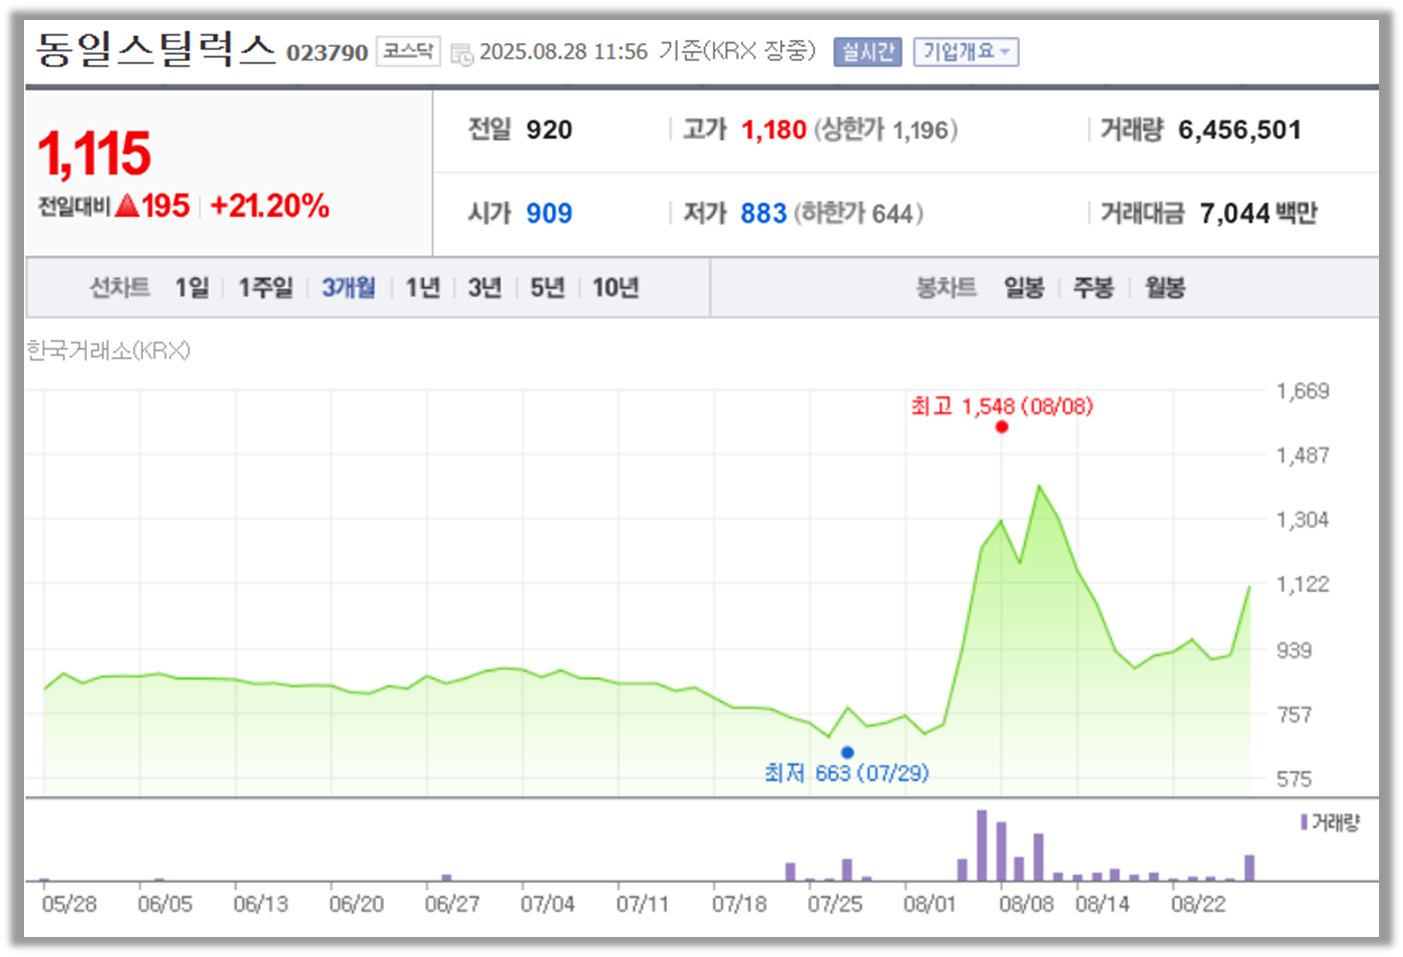Click the 봉차트 section label
The image size is (1403, 957).
click(946, 288)
